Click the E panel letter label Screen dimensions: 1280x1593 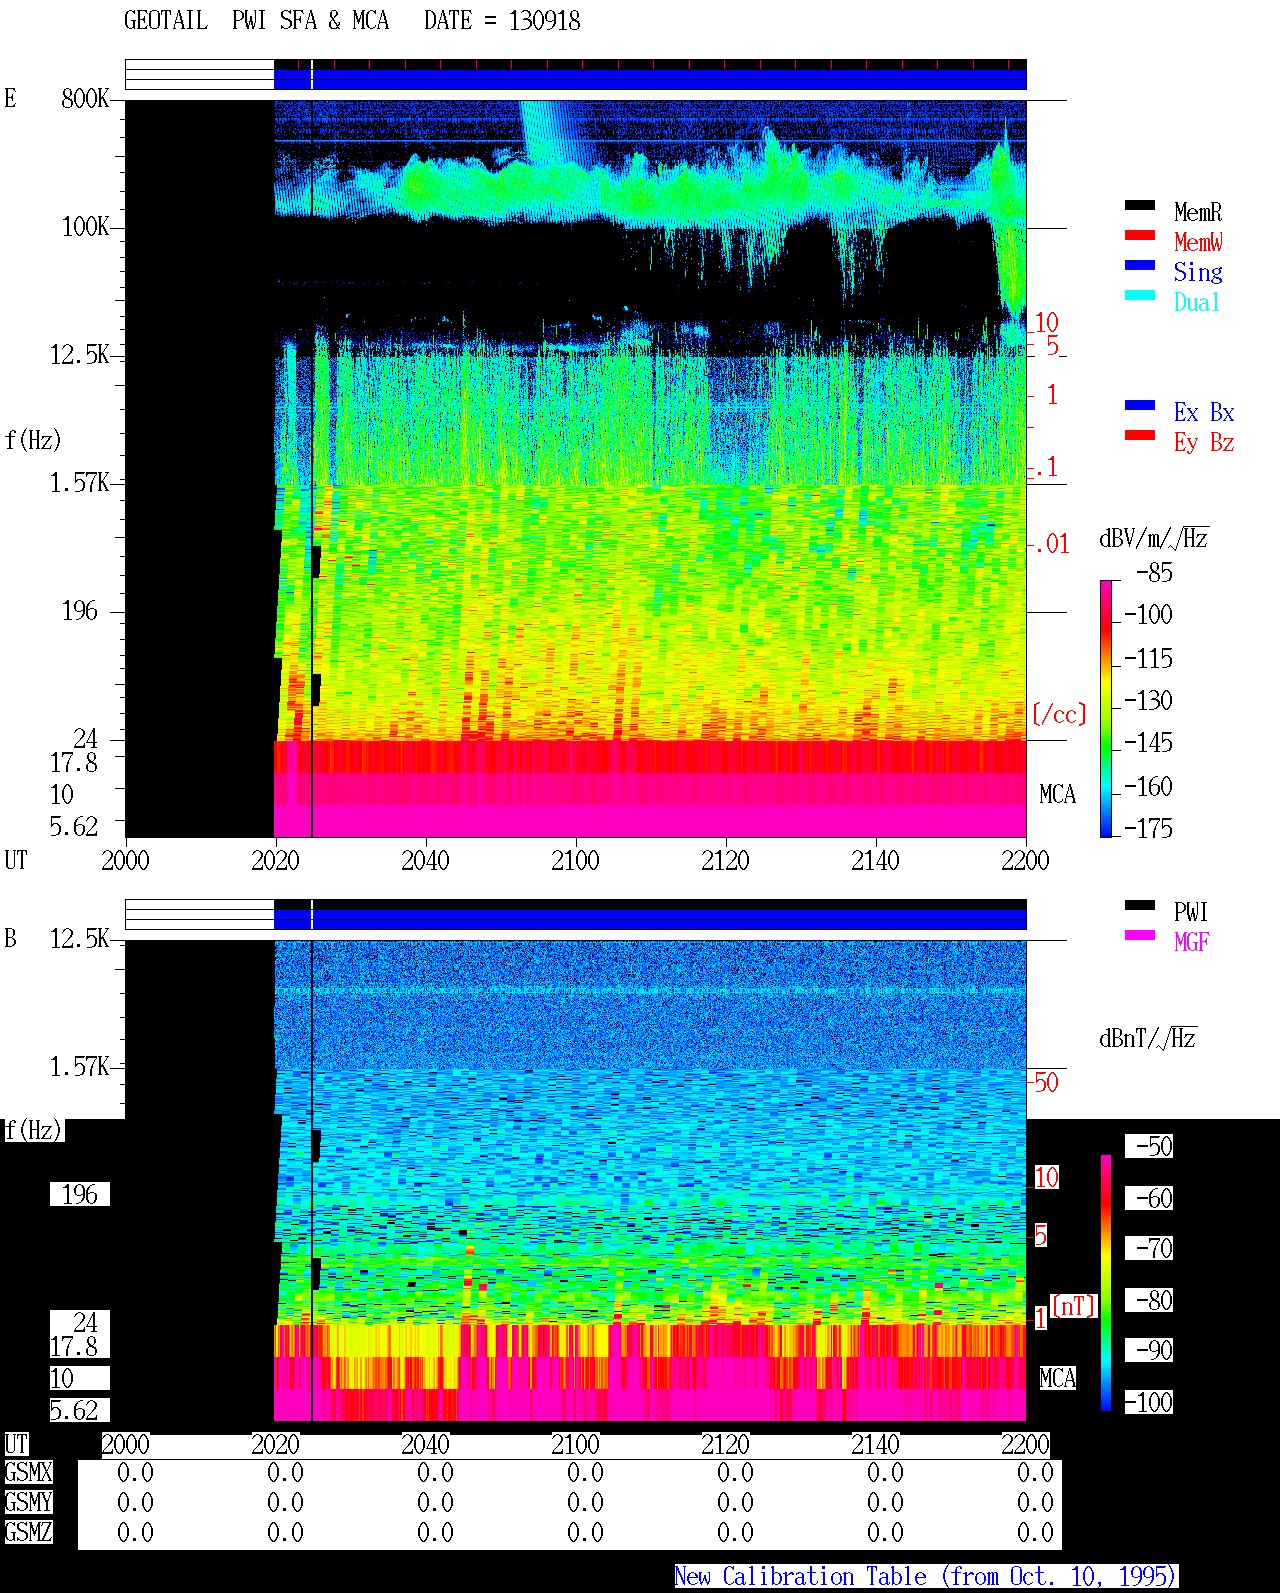[x=11, y=98]
